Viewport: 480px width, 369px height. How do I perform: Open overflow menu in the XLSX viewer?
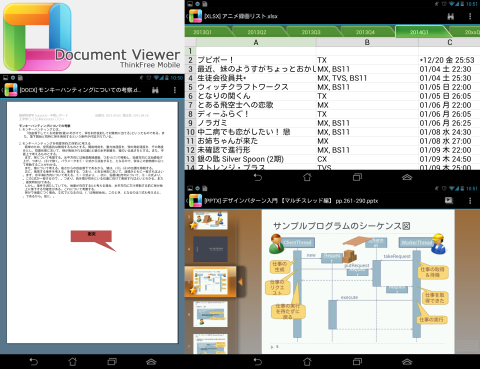tap(470, 16)
